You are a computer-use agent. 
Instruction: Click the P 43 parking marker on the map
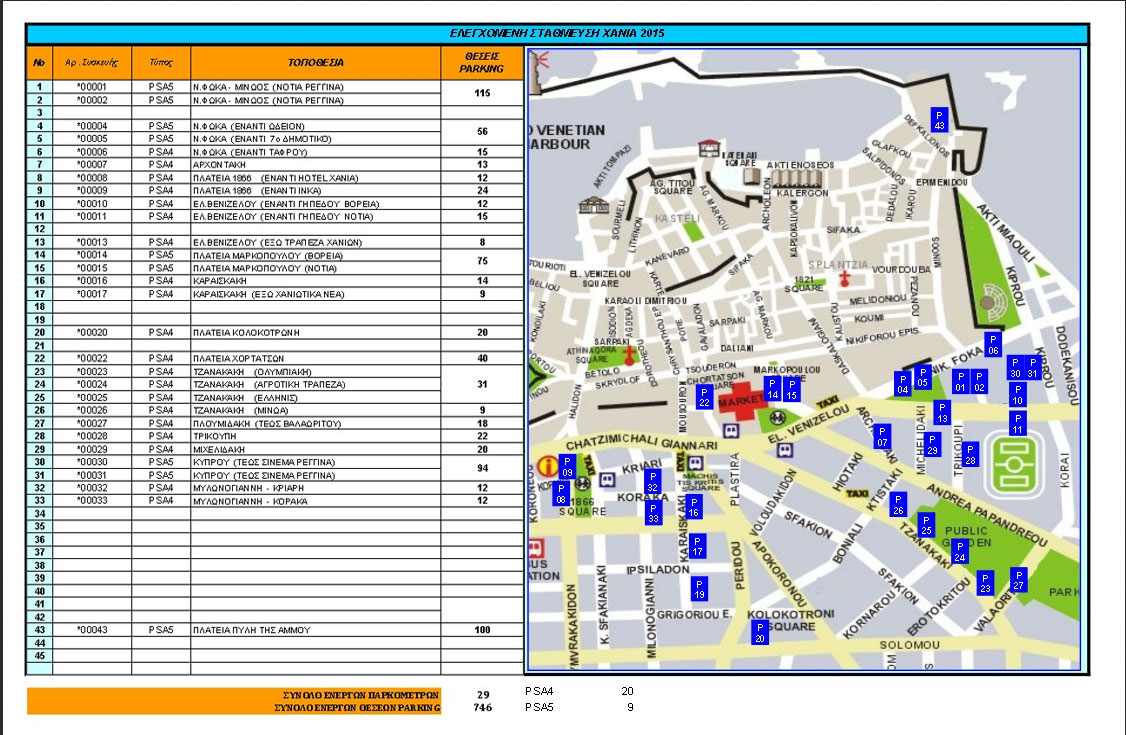click(x=939, y=119)
